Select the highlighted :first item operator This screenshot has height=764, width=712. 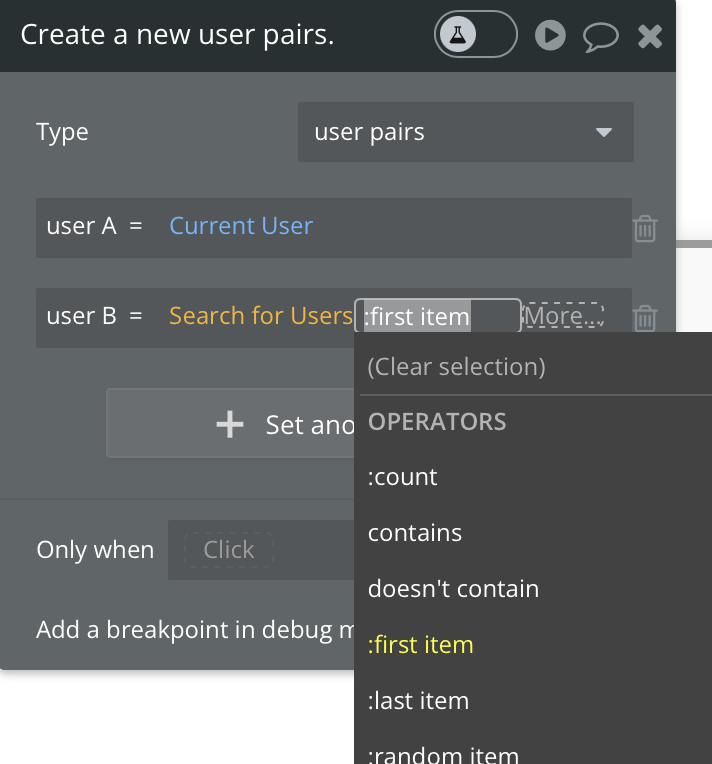(x=421, y=645)
